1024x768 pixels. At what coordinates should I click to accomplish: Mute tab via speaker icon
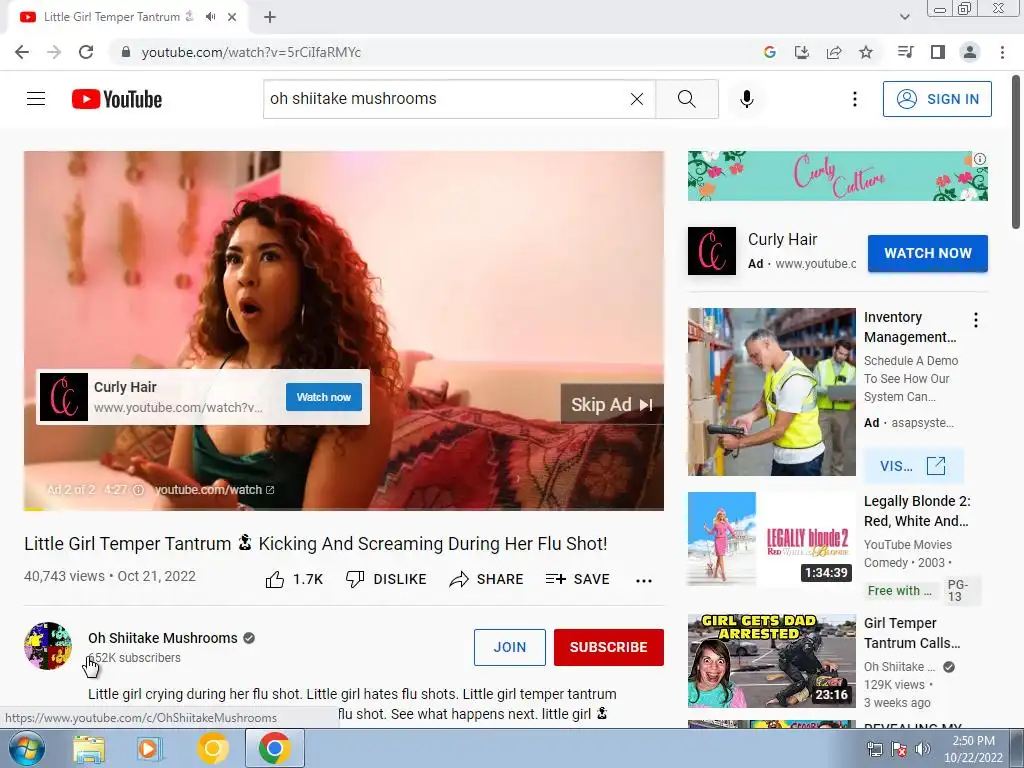click(x=210, y=17)
